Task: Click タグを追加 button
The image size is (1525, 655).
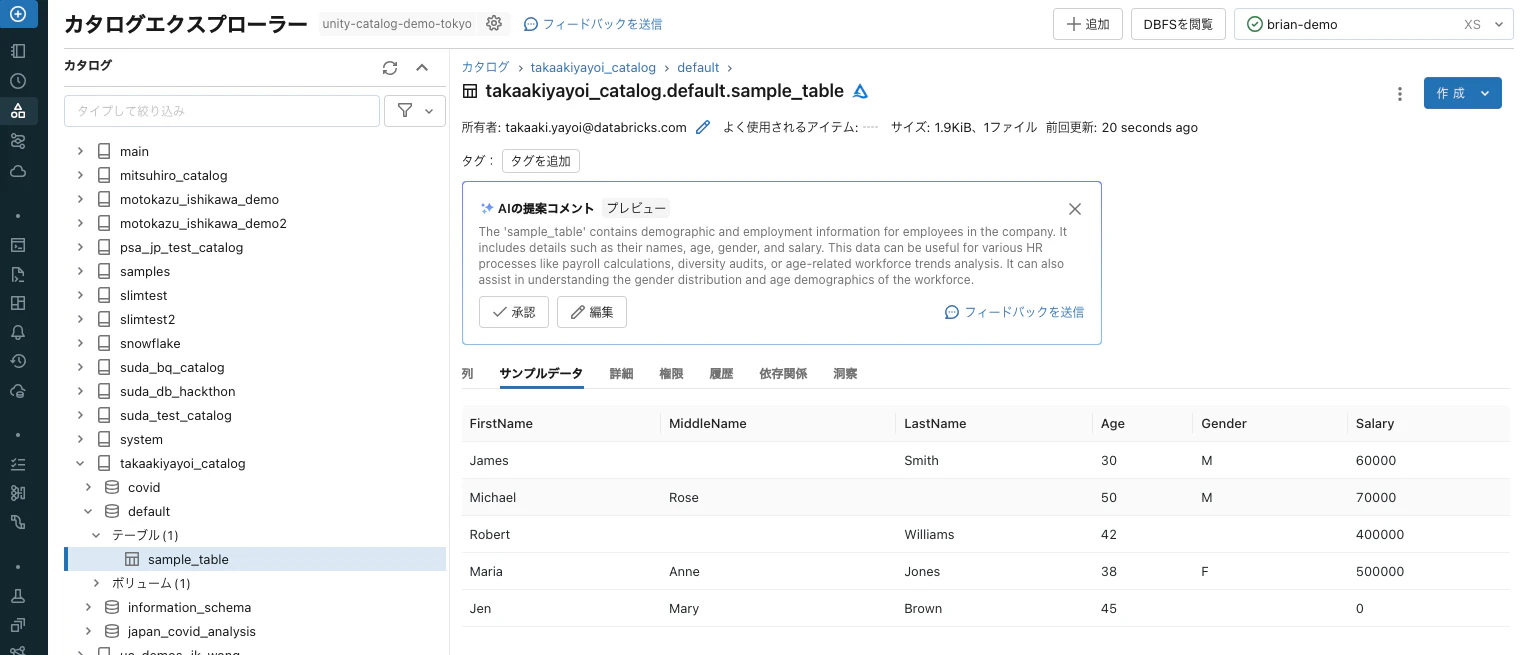Action: point(541,161)
